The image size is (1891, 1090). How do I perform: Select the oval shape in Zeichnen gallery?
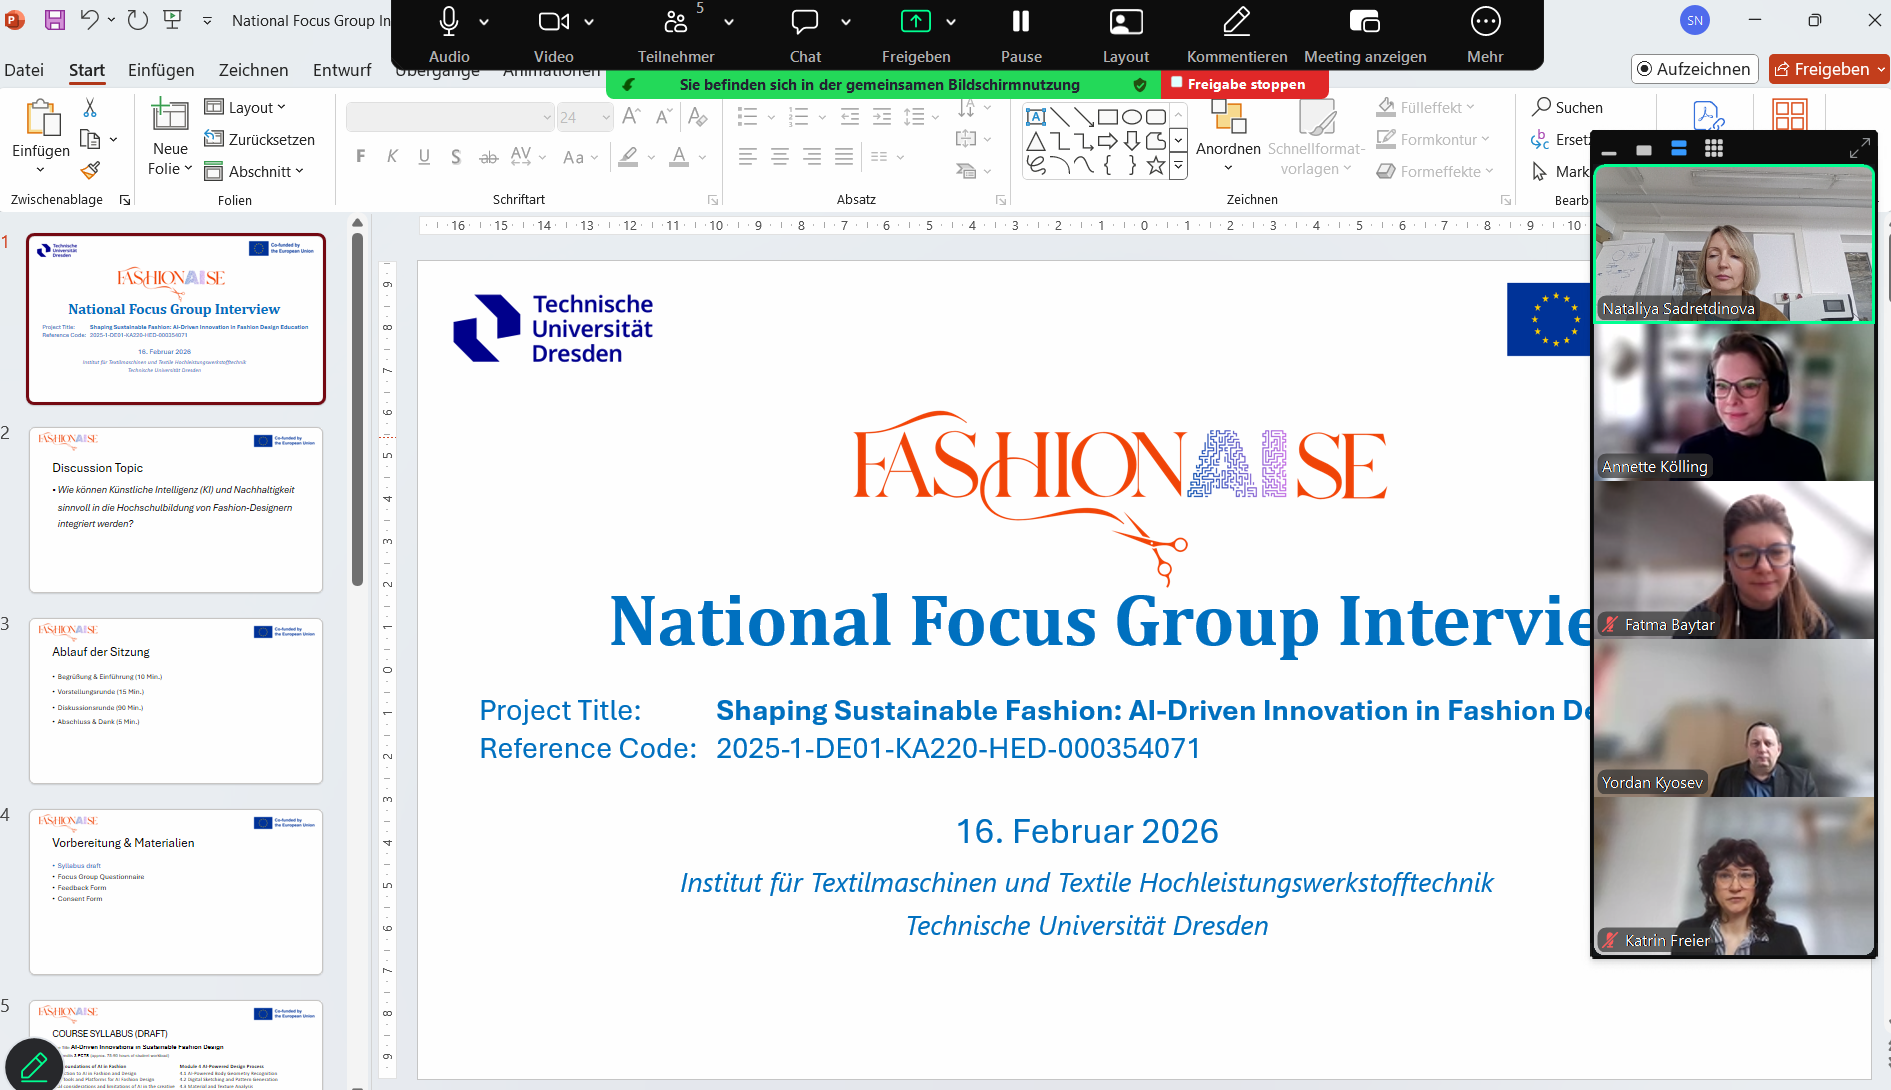1132,117
